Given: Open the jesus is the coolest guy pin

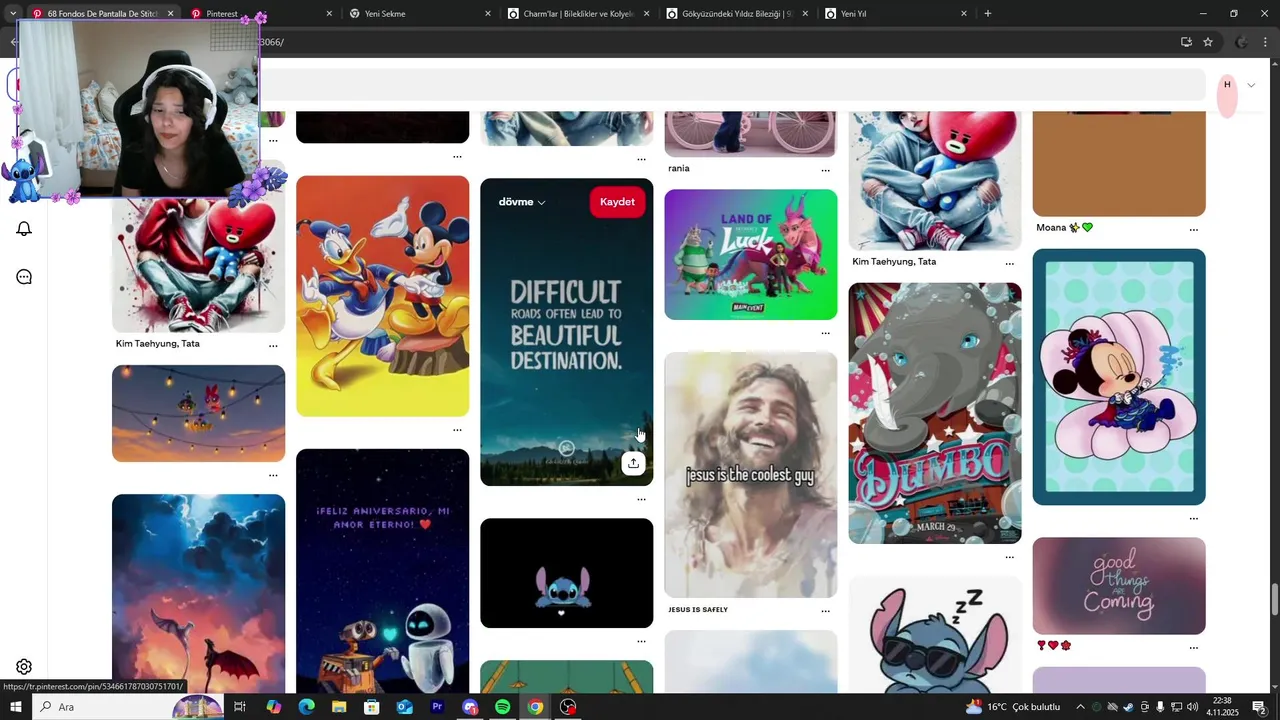Looking at the screenshot, I should coord(750,474).
